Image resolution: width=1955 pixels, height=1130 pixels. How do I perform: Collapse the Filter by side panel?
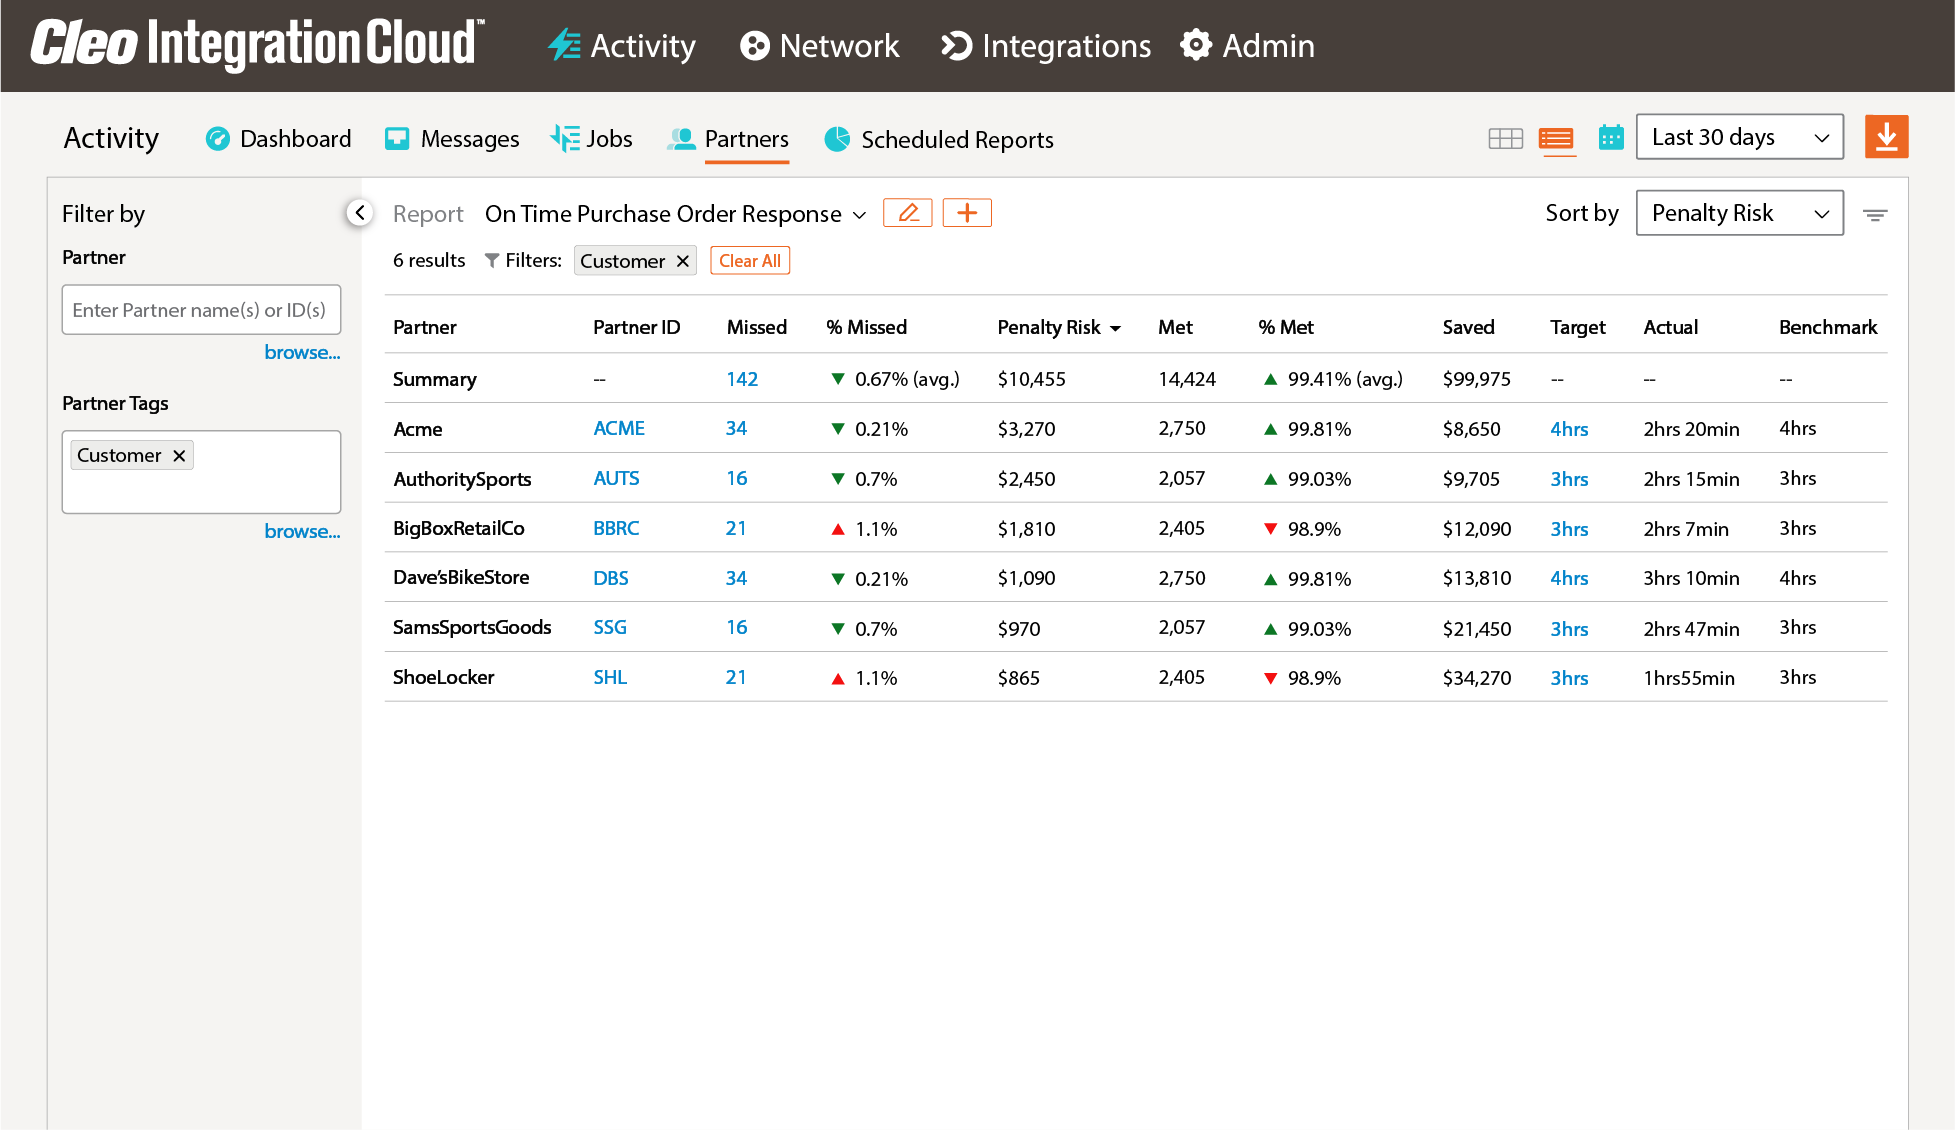pos(360,213)
